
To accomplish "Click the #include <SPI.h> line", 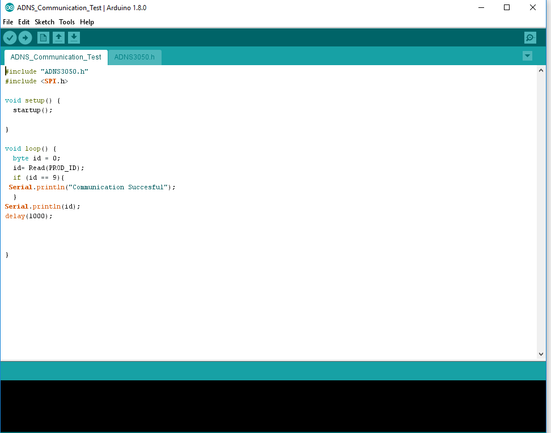I will (x=37, y=81).
